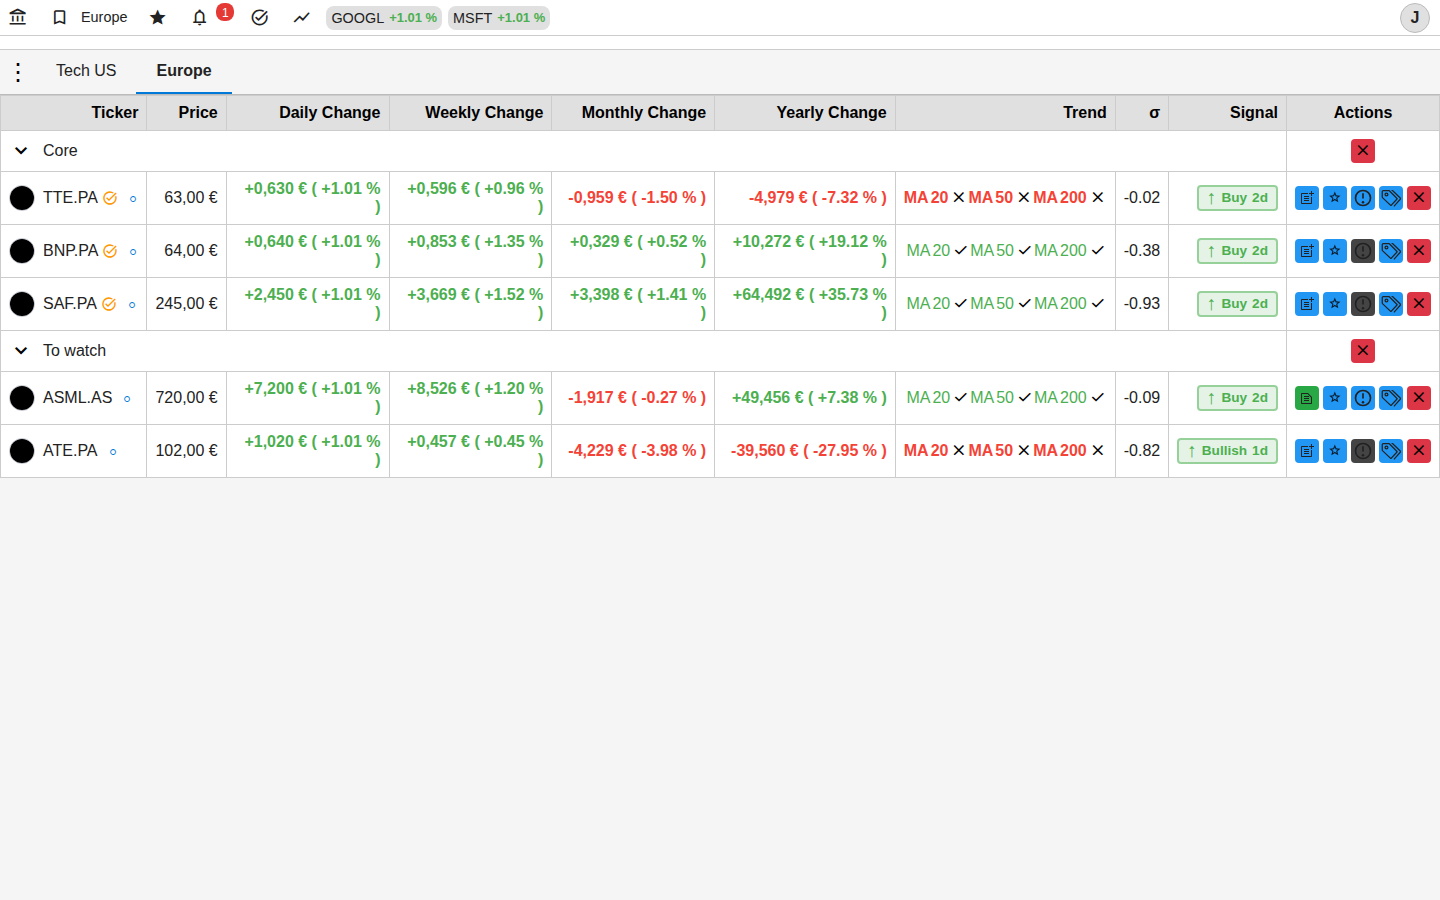Delete the Core group

click(x=1363, y=151)
